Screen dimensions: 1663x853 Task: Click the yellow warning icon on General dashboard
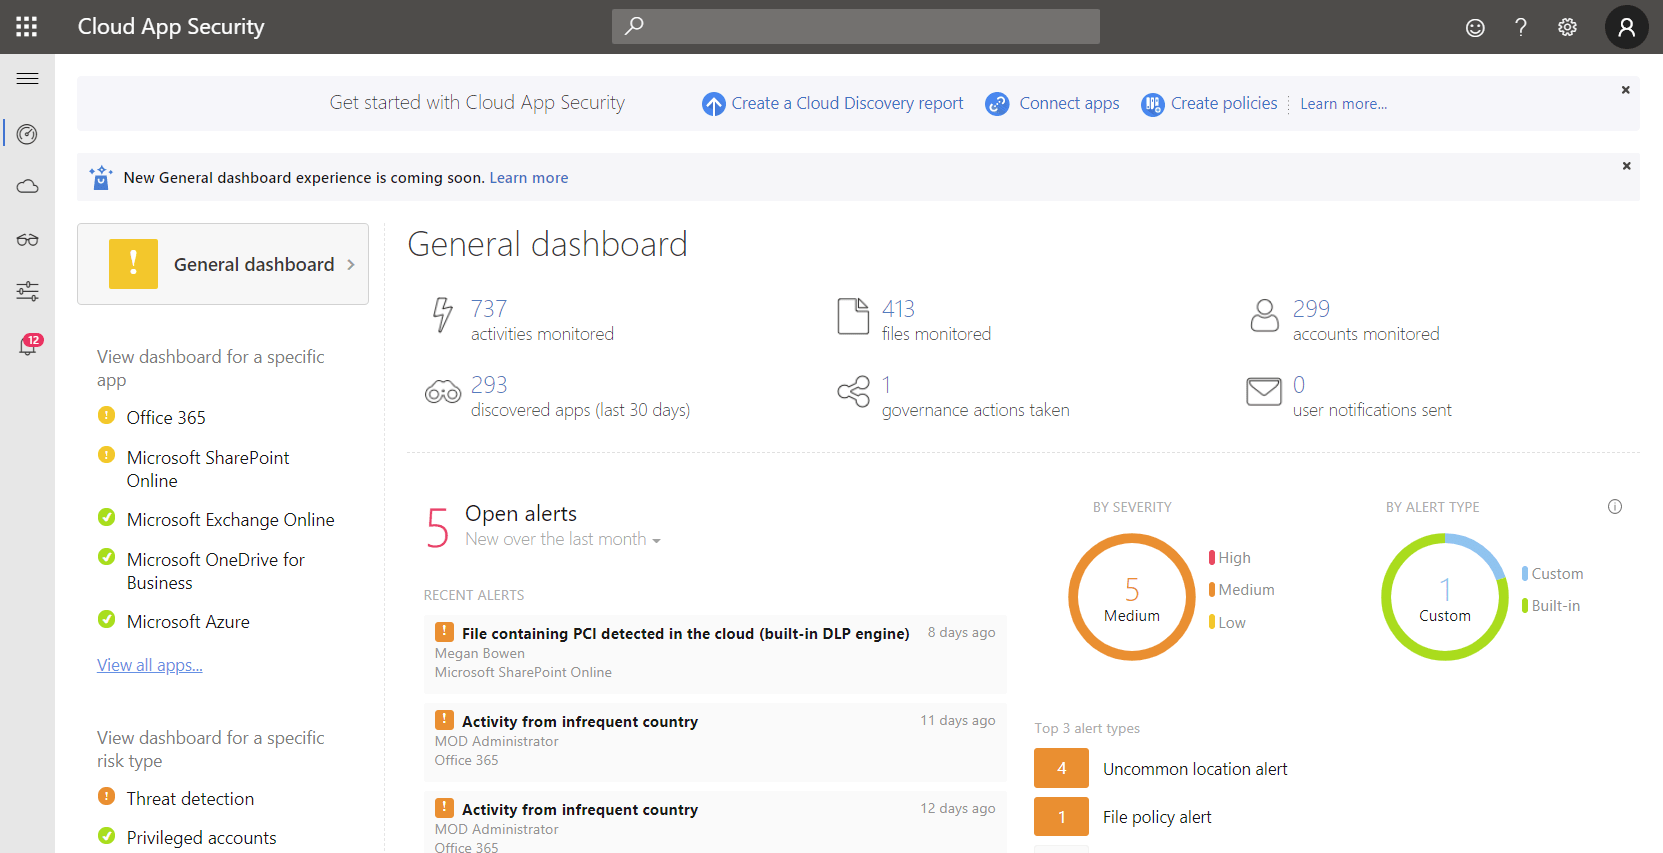(134, 264)
